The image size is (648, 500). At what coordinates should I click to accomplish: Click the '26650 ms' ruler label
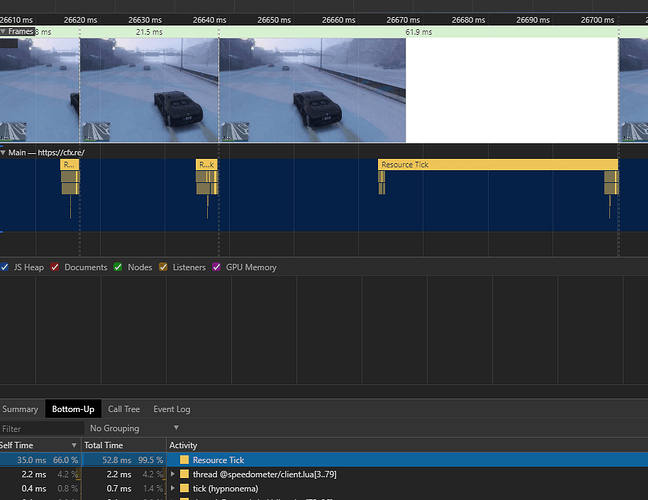pos(274,20)
